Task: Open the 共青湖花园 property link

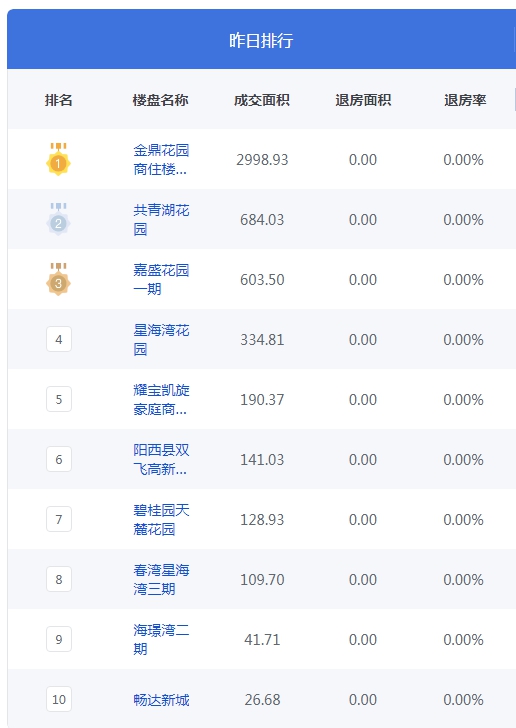Action: tap(161, 220)
